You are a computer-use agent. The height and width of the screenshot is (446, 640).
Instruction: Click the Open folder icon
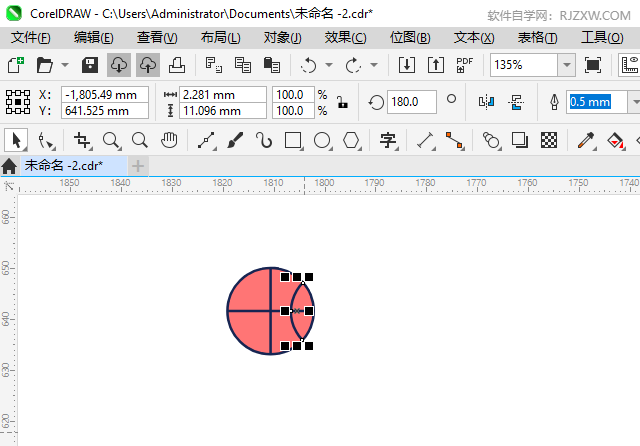(44, 65)
